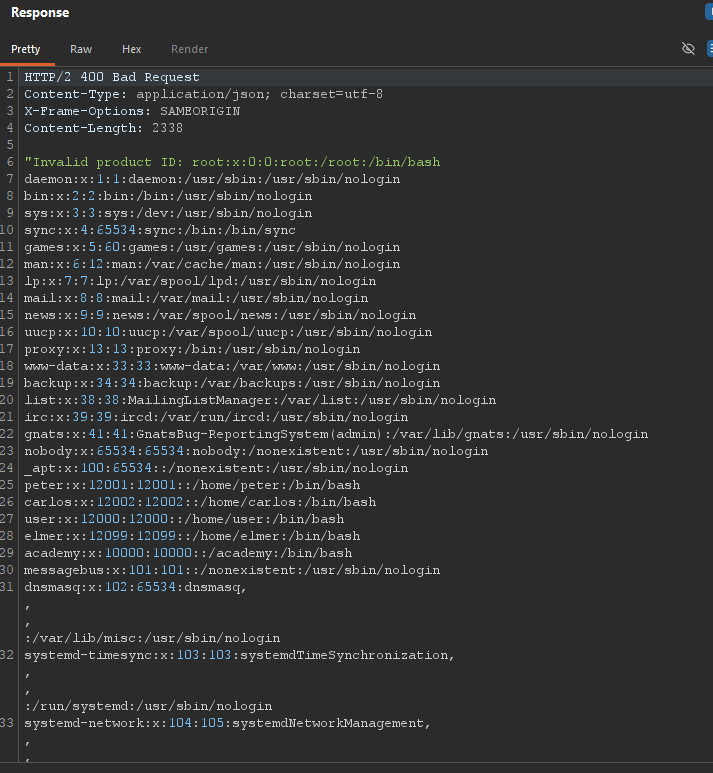Image resolution: width=713 pixels, height=773 pixels.
Task: Click the _apt:x:100 entry
Action: pyautogui.click(x=216, y=468)
